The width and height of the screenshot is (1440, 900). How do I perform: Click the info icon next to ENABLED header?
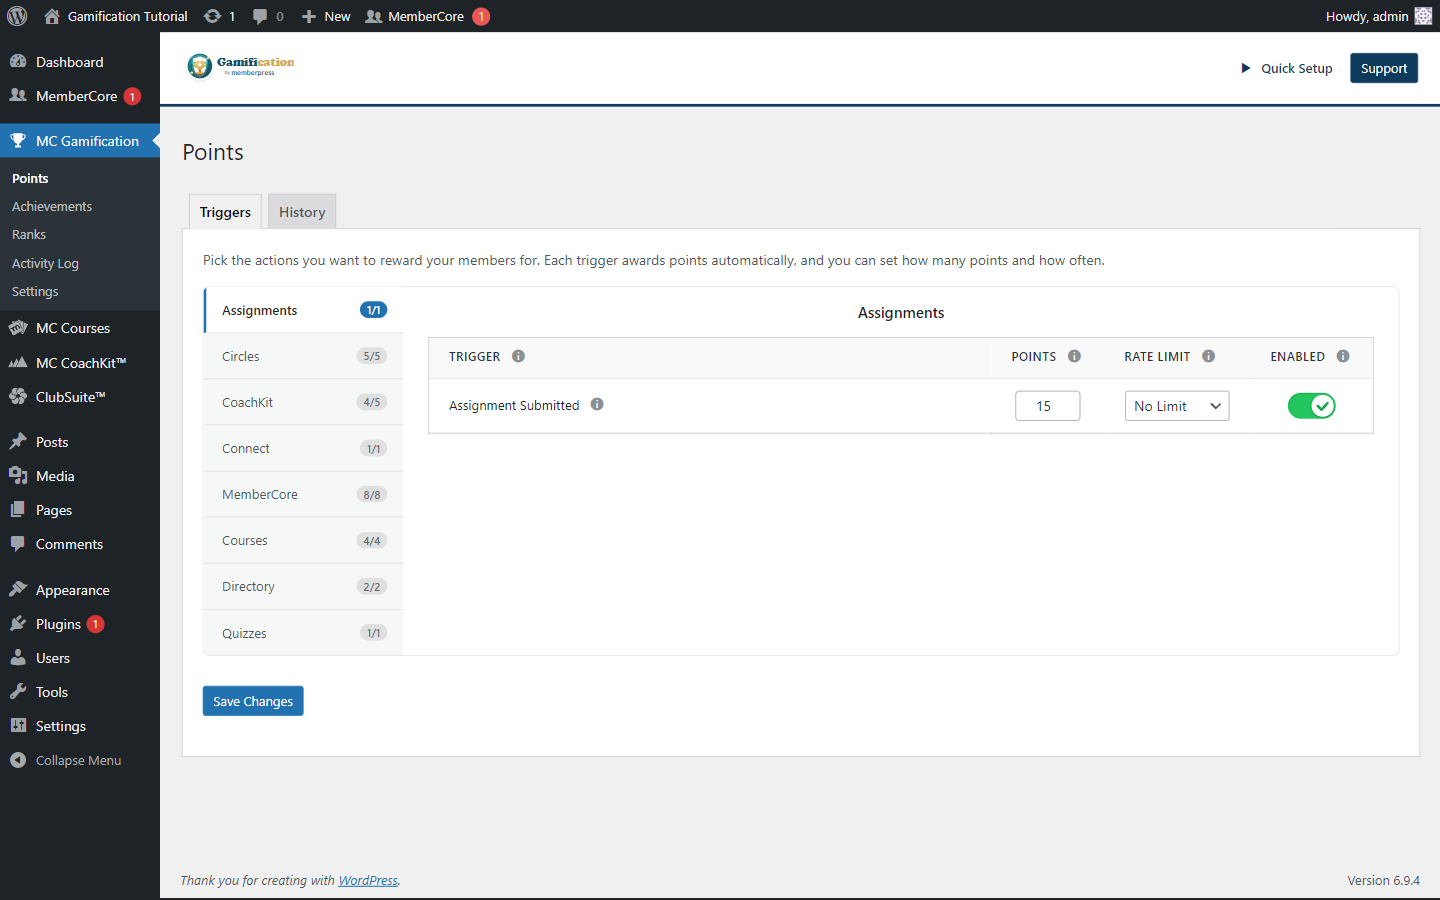coord(1343,356)
